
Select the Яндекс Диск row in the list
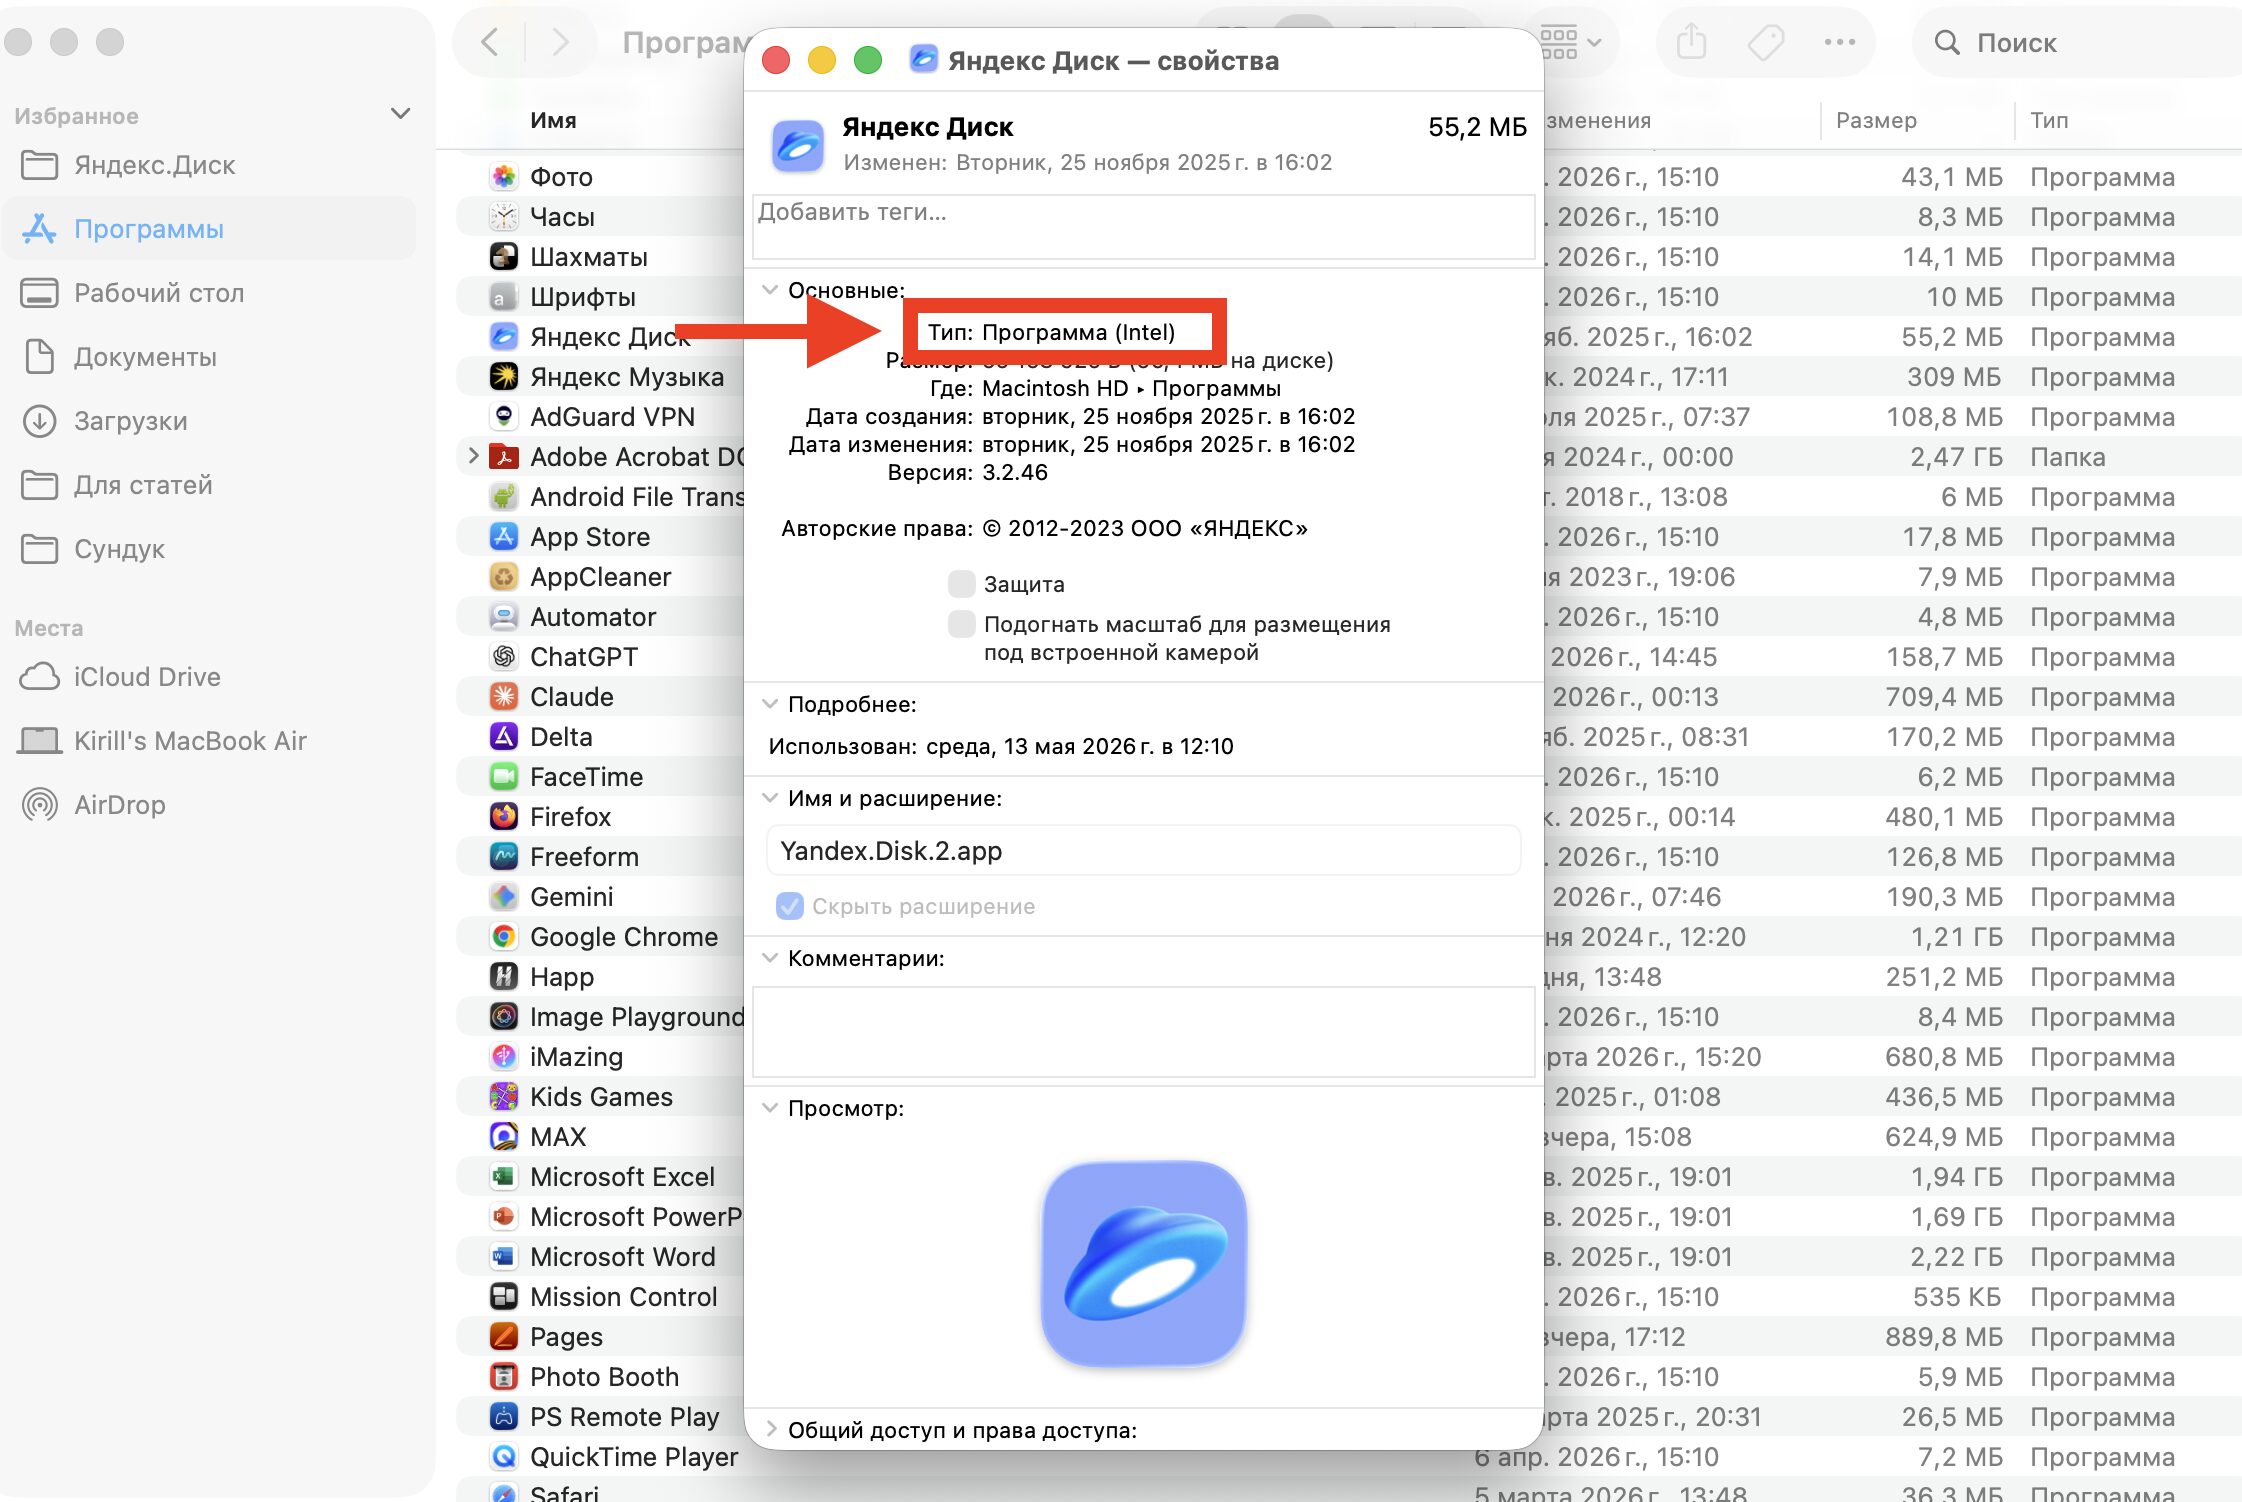[x=600, y=337]
